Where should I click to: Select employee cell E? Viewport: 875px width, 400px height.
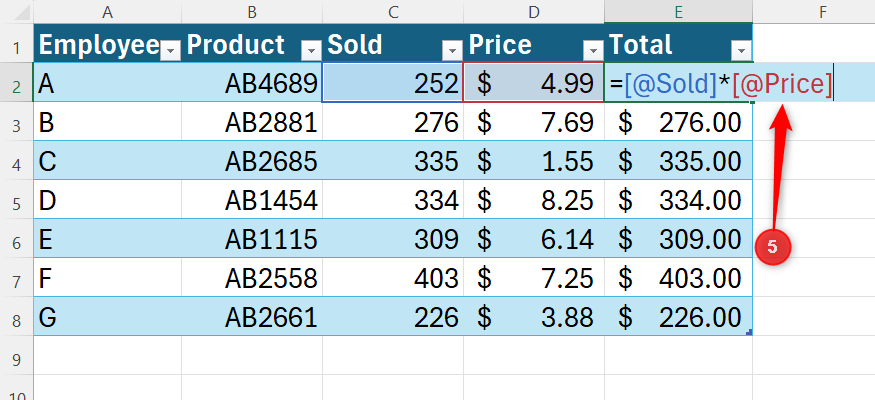108,238
